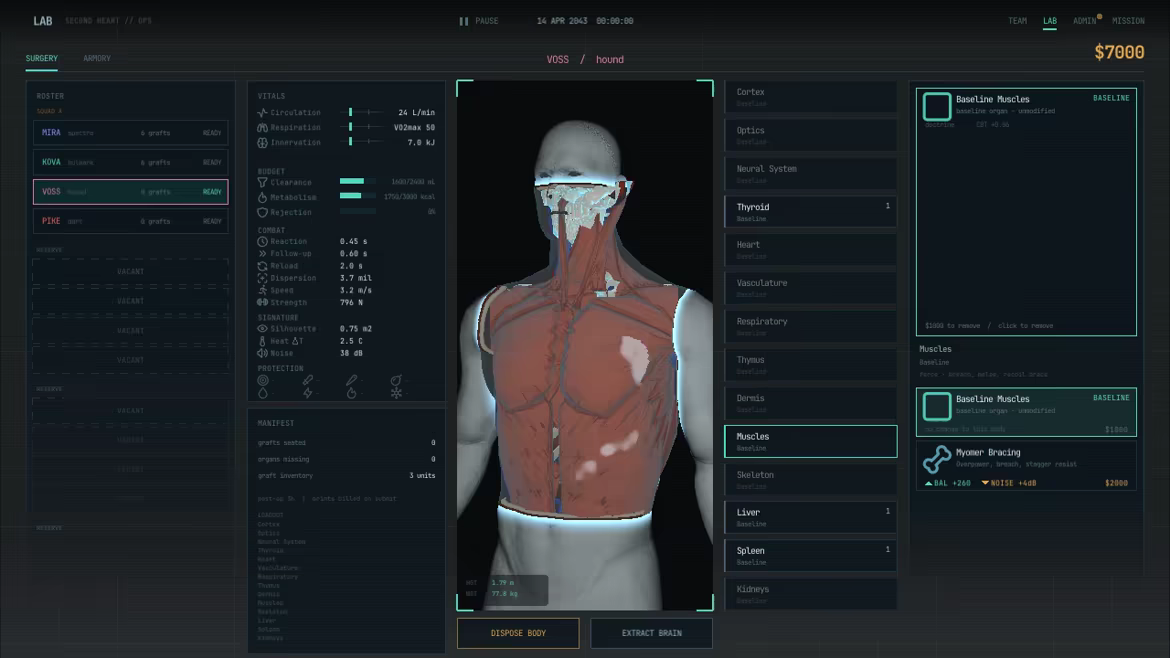Click the Noise speaker icon
Screen dimensions: 1170x658
[x=262, y=353]
